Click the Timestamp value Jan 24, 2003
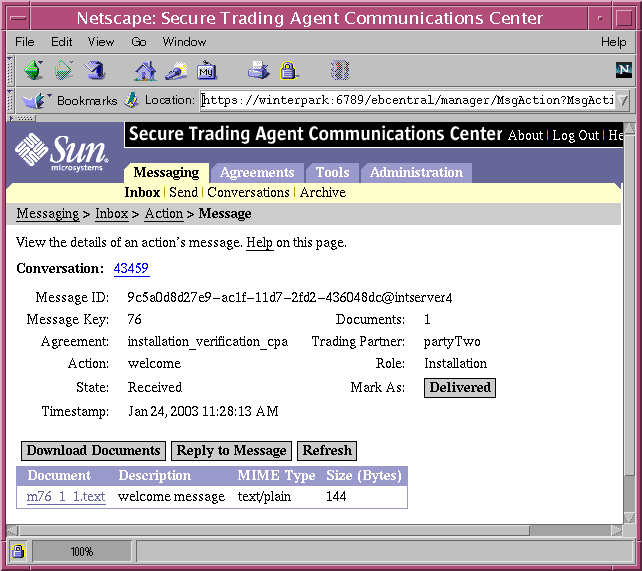 [203, 411]
